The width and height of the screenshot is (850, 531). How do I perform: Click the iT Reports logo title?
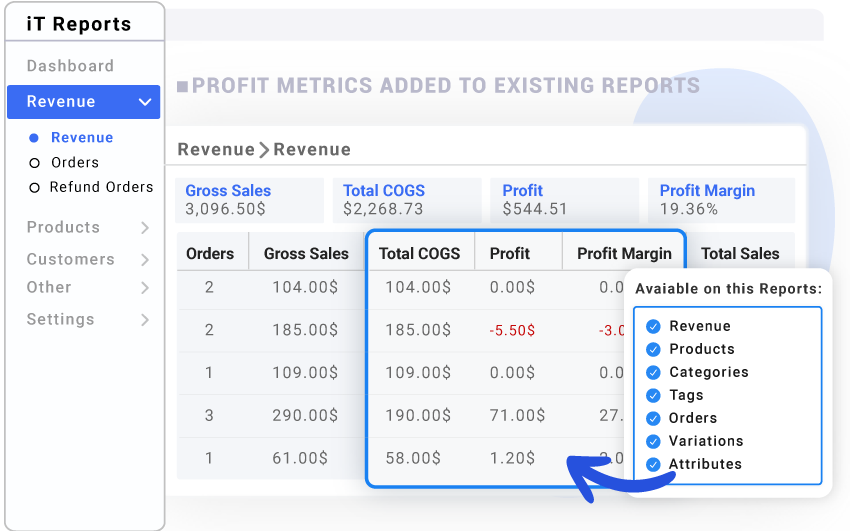click(x=79, y=24)
